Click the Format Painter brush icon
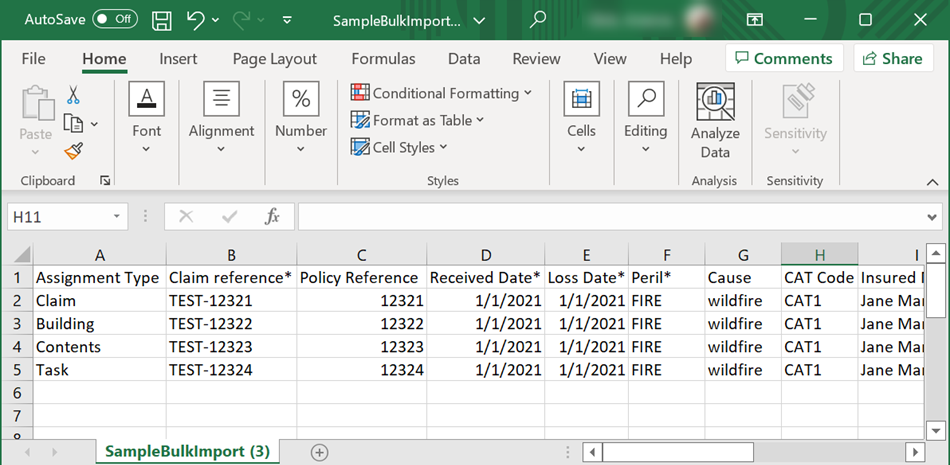This screenshot has height=465, width=950. [x=73, y=151]
